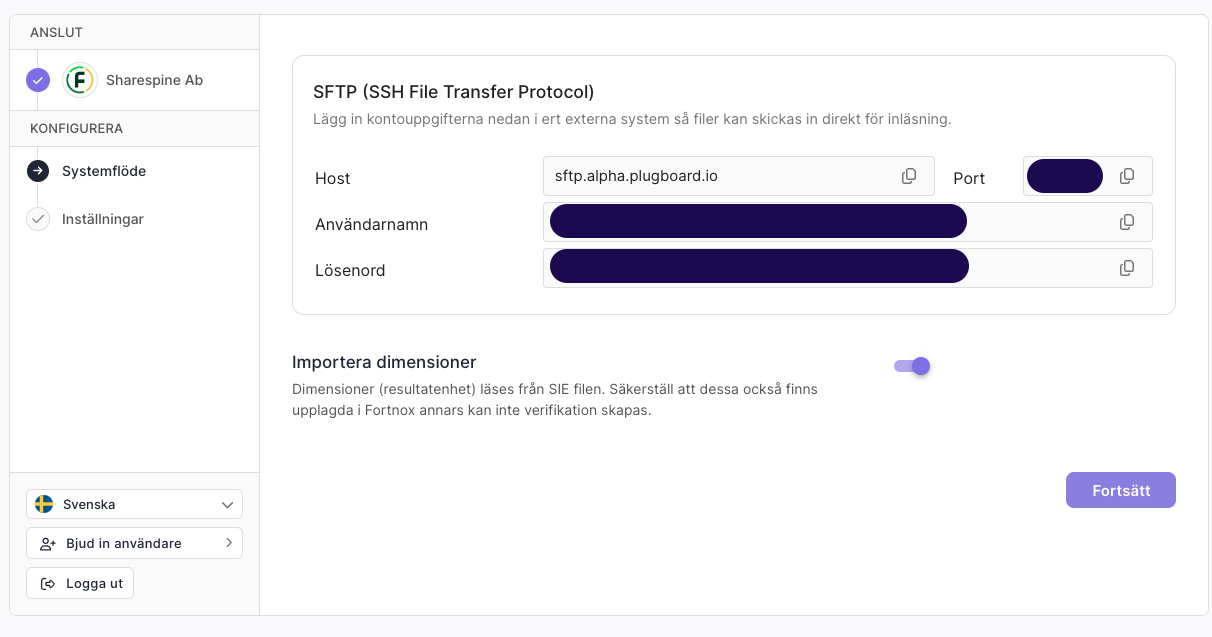Select the Systemflöde step
The width and height of the screenshot is (1212, 637).
pos(104,171)
